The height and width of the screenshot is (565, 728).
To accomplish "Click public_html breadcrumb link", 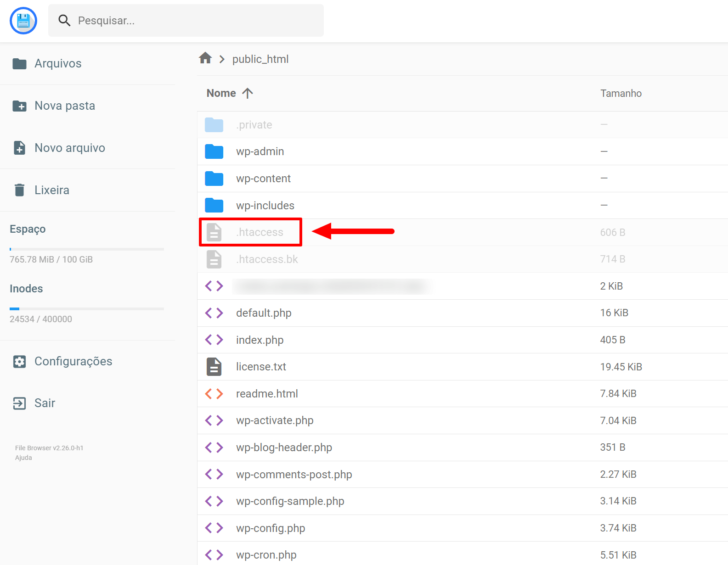I will (x=260, y=59).
